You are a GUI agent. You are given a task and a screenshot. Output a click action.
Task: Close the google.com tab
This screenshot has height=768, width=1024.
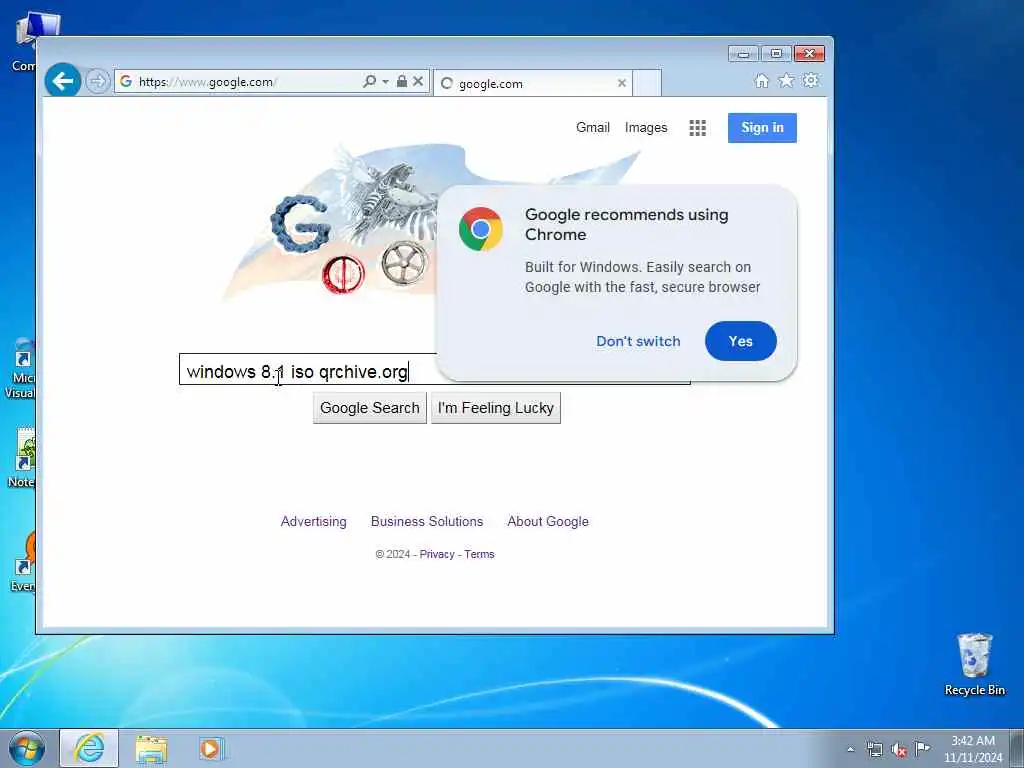[x=622, y=83]
